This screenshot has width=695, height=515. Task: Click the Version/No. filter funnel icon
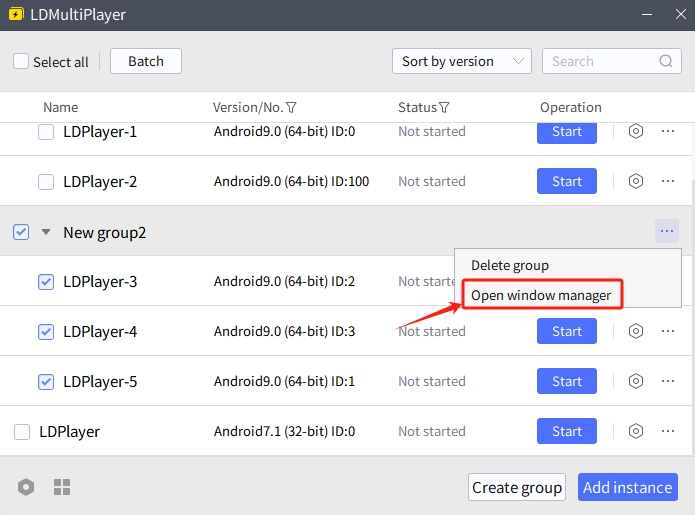291,108
